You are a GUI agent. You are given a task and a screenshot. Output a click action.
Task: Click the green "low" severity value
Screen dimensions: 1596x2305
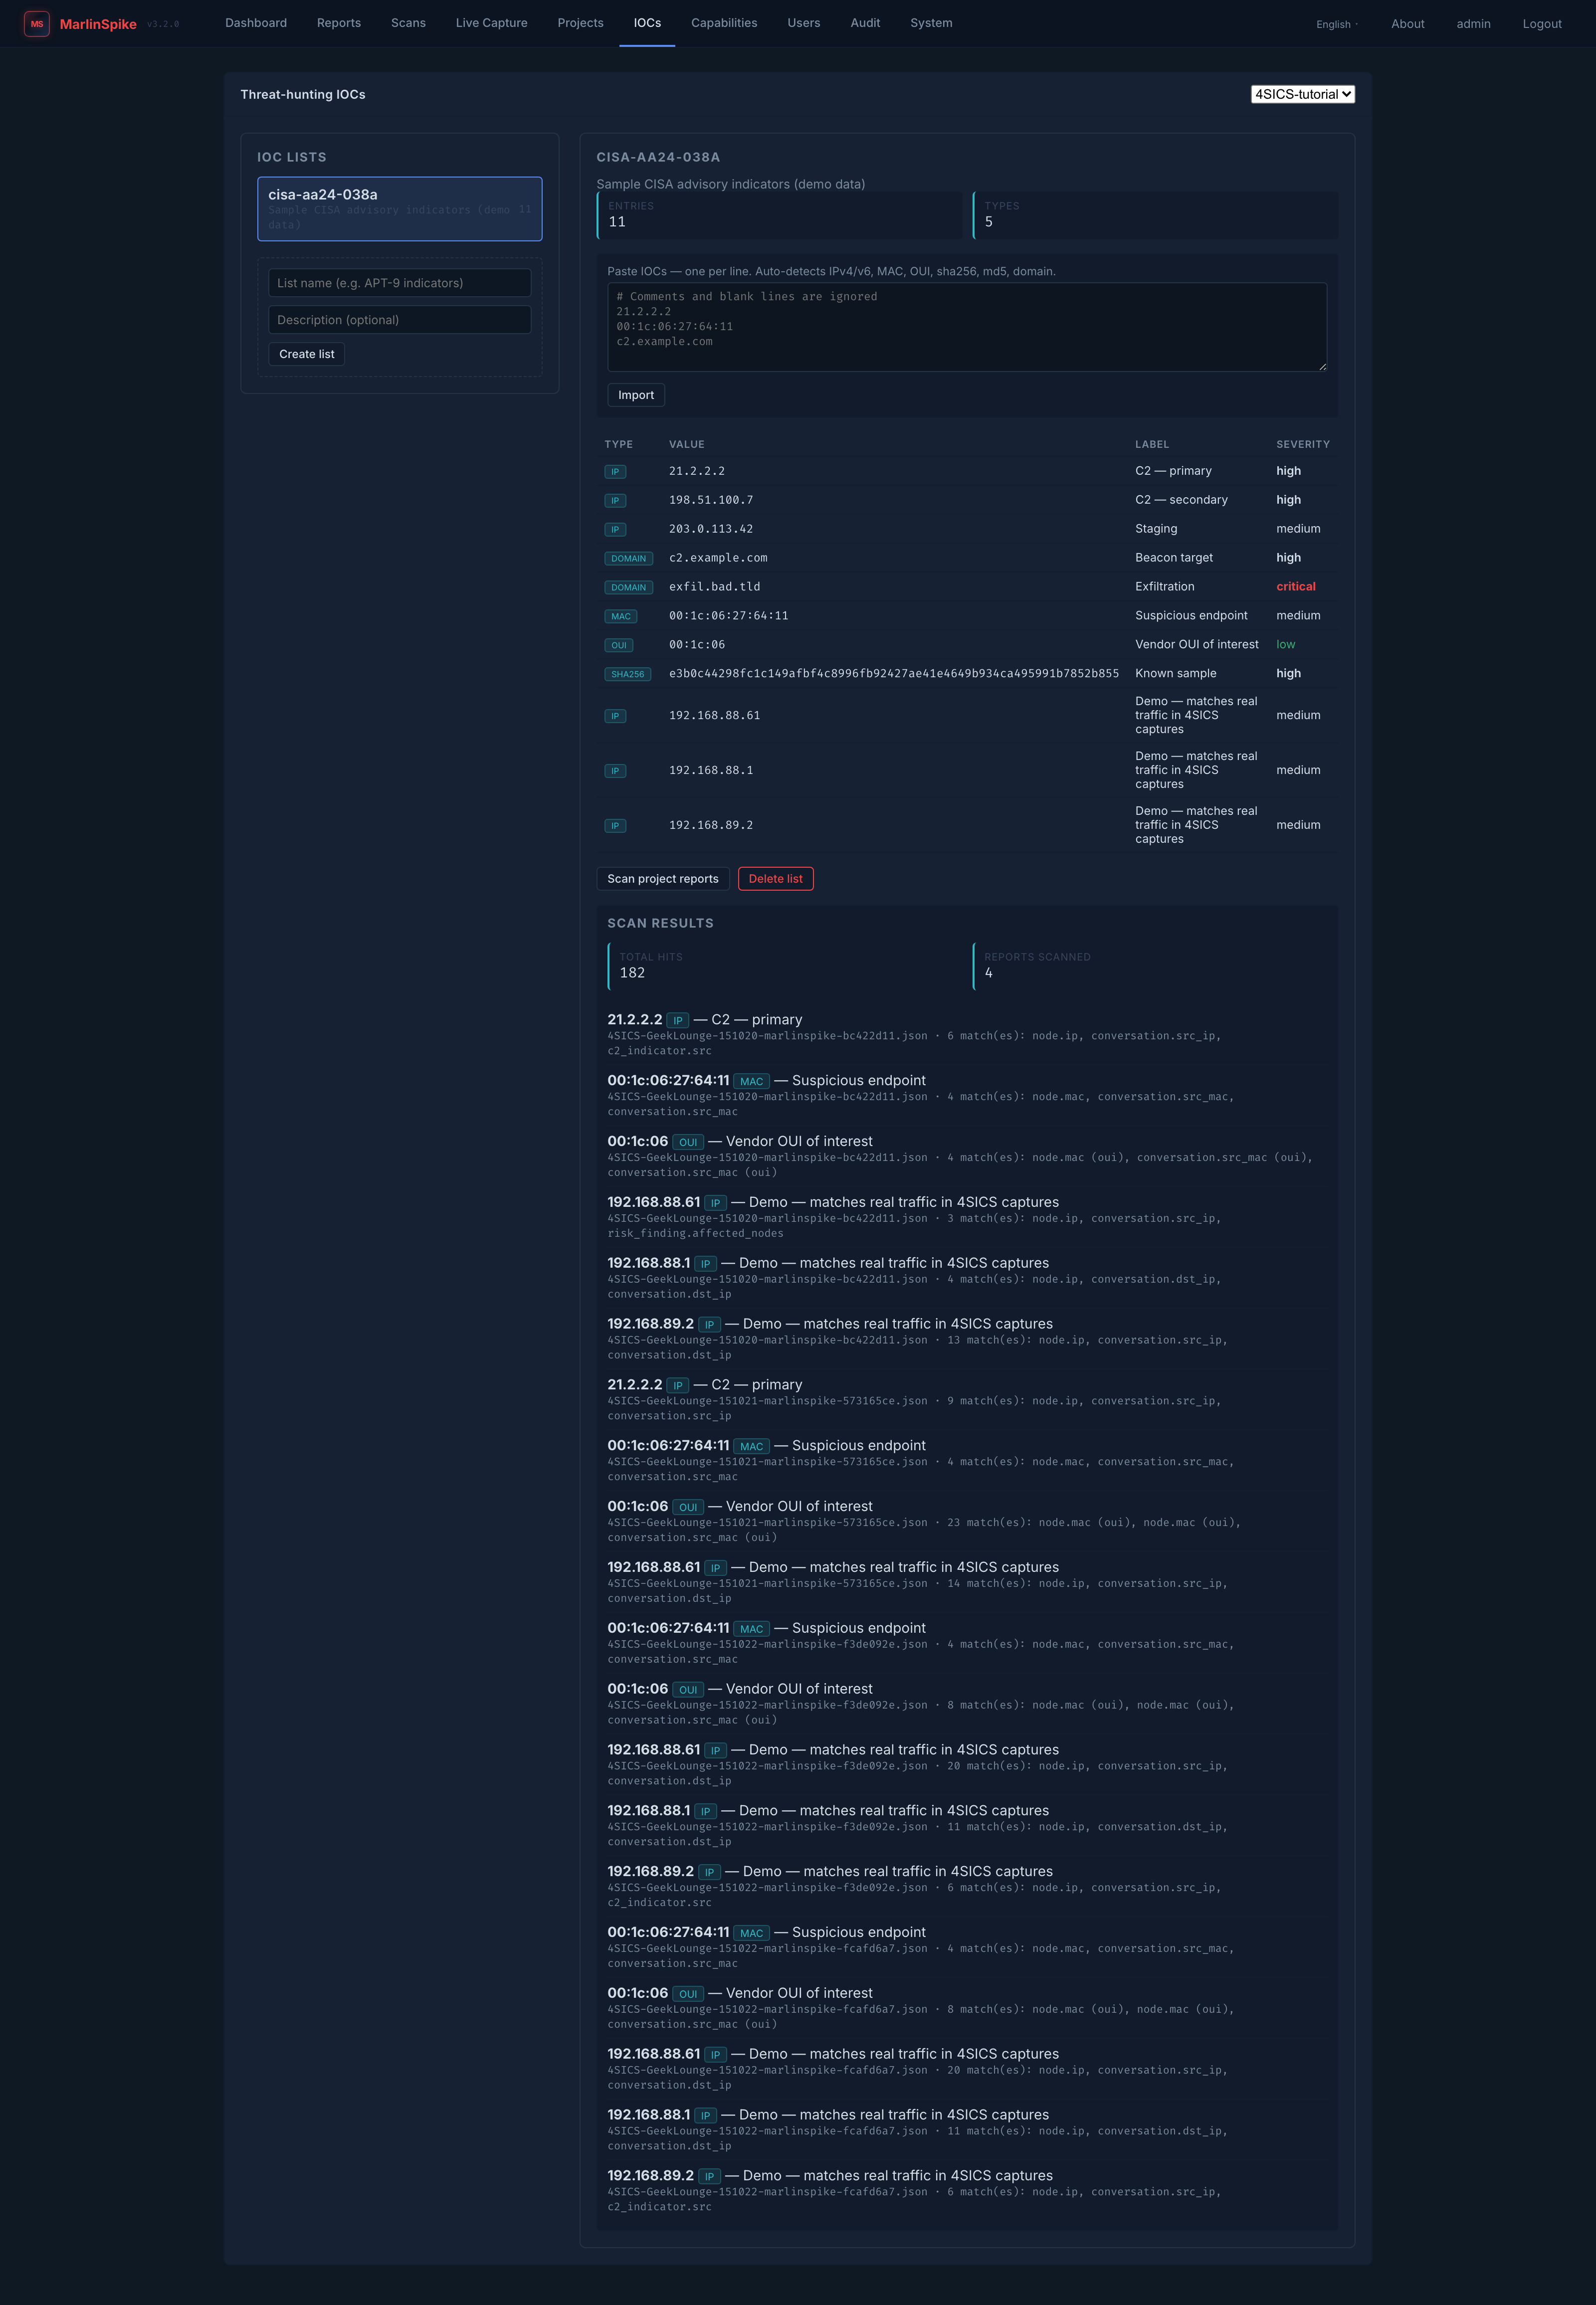point(1286,645)
